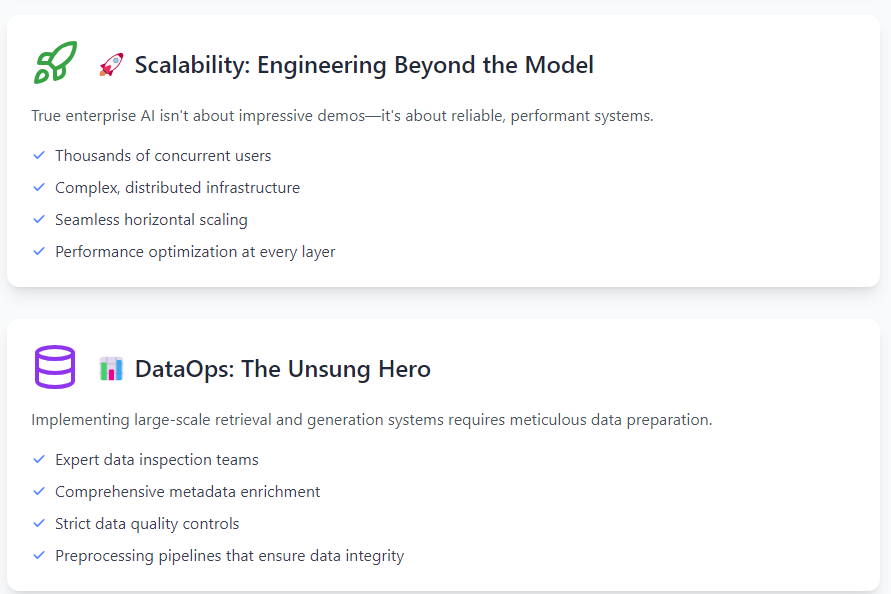Click checkmark beside Seamless horizontal scaling

39,219
